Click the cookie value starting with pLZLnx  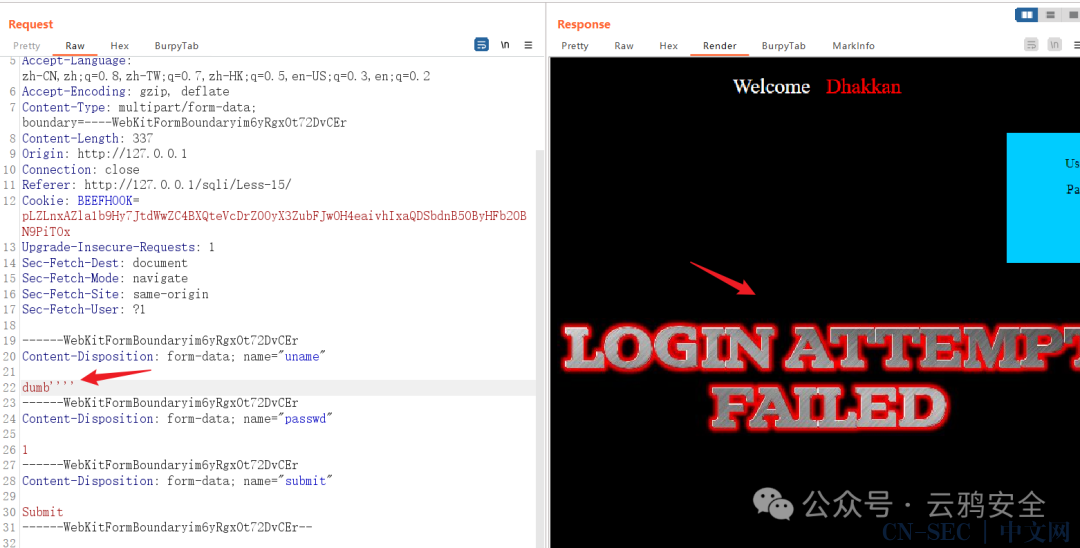tap(274, 216)
